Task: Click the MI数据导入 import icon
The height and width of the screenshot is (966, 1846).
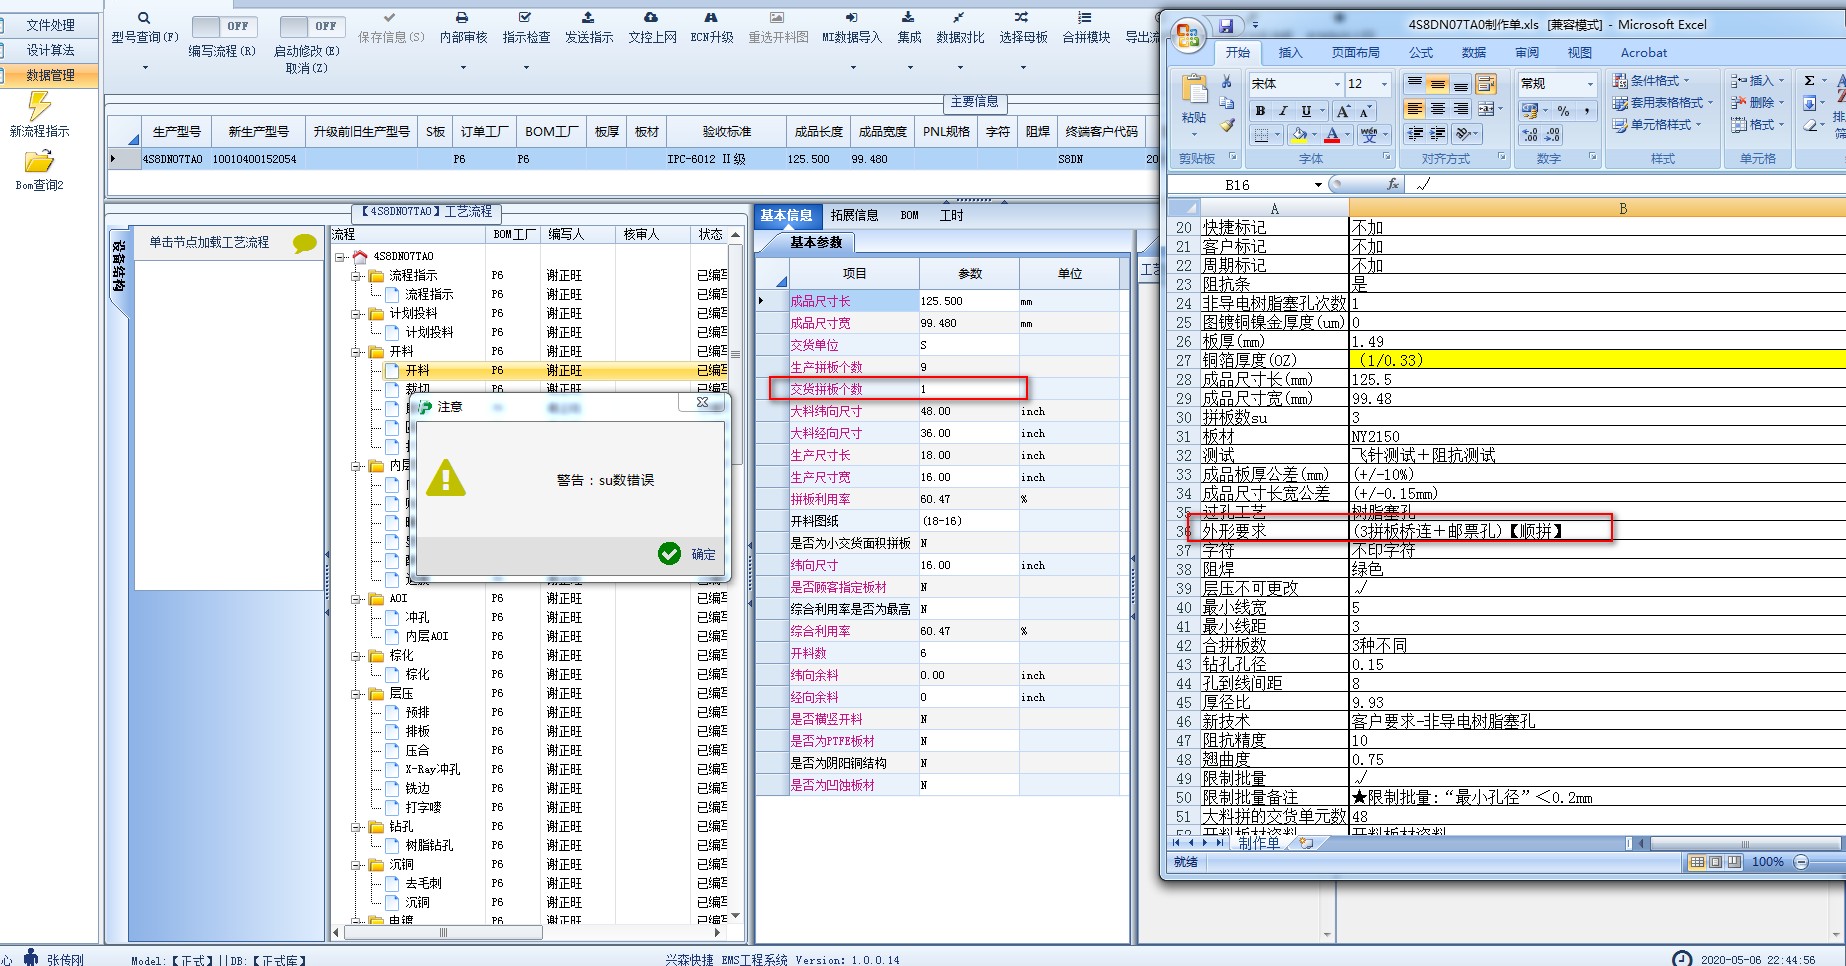Action: [x=852, y=18]
